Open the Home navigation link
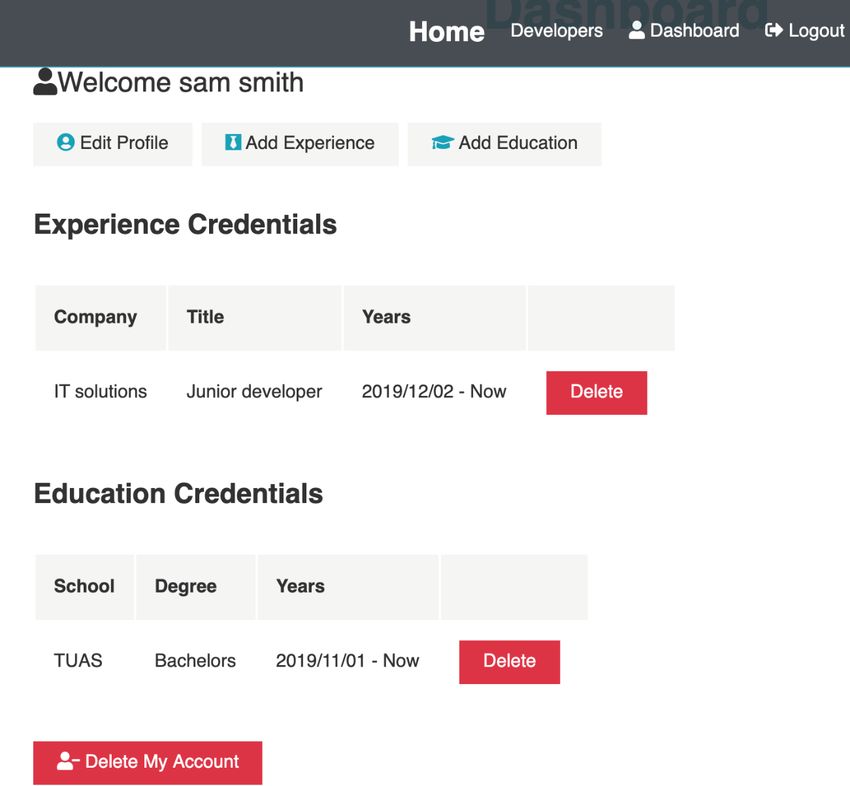The width and height of the screenshot is (850, 786). click(447, 31)
